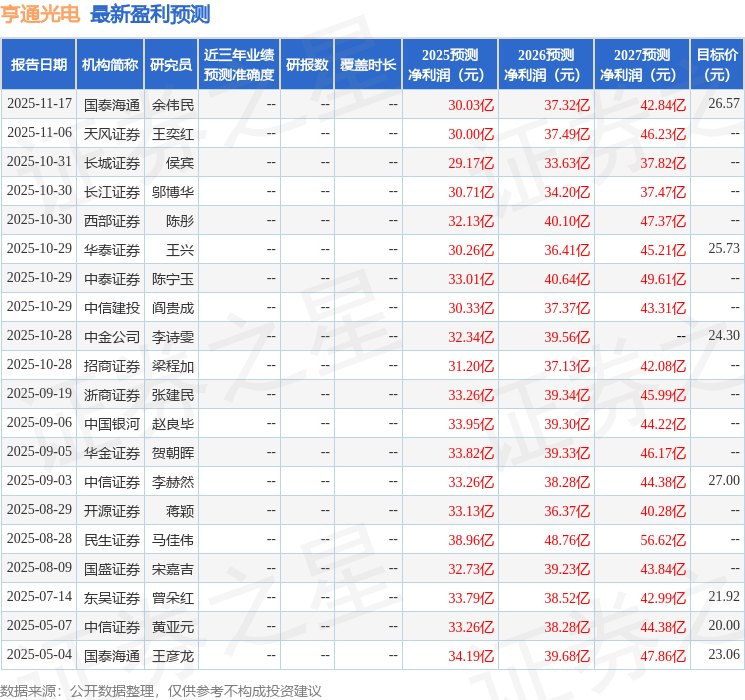The height and width of the screenshot is (700, 745).
Task: Click the 亨通光电 stock name title
Action: [x=41, y=14]
